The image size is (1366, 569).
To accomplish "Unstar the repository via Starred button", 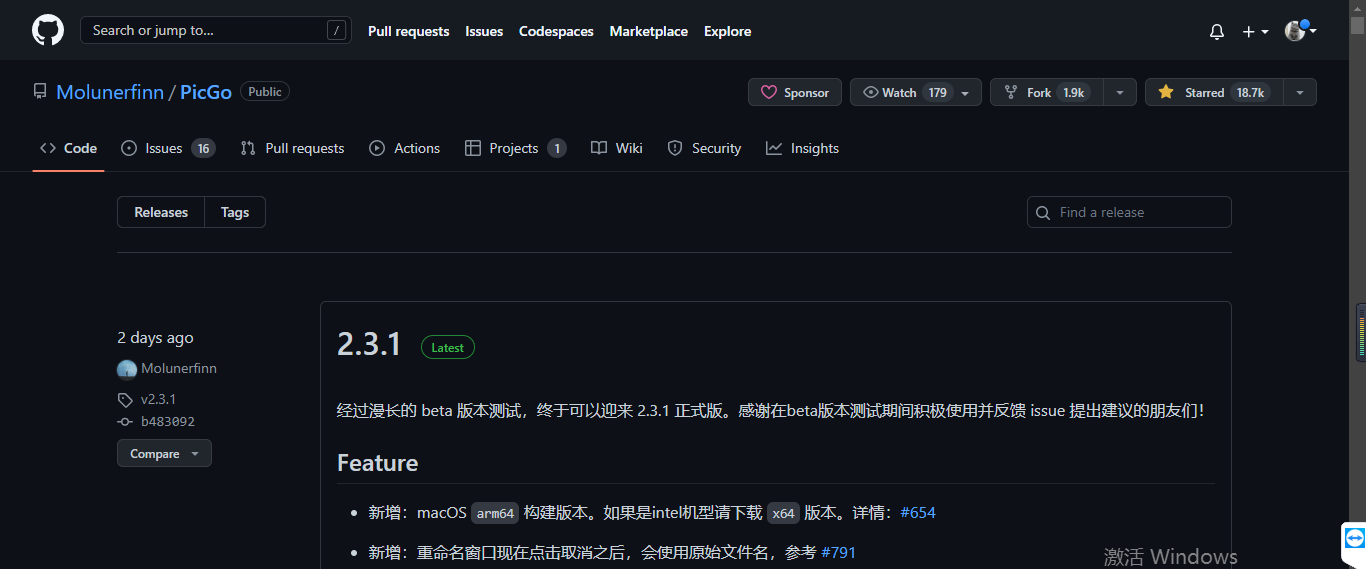I will pos(1213,92).
